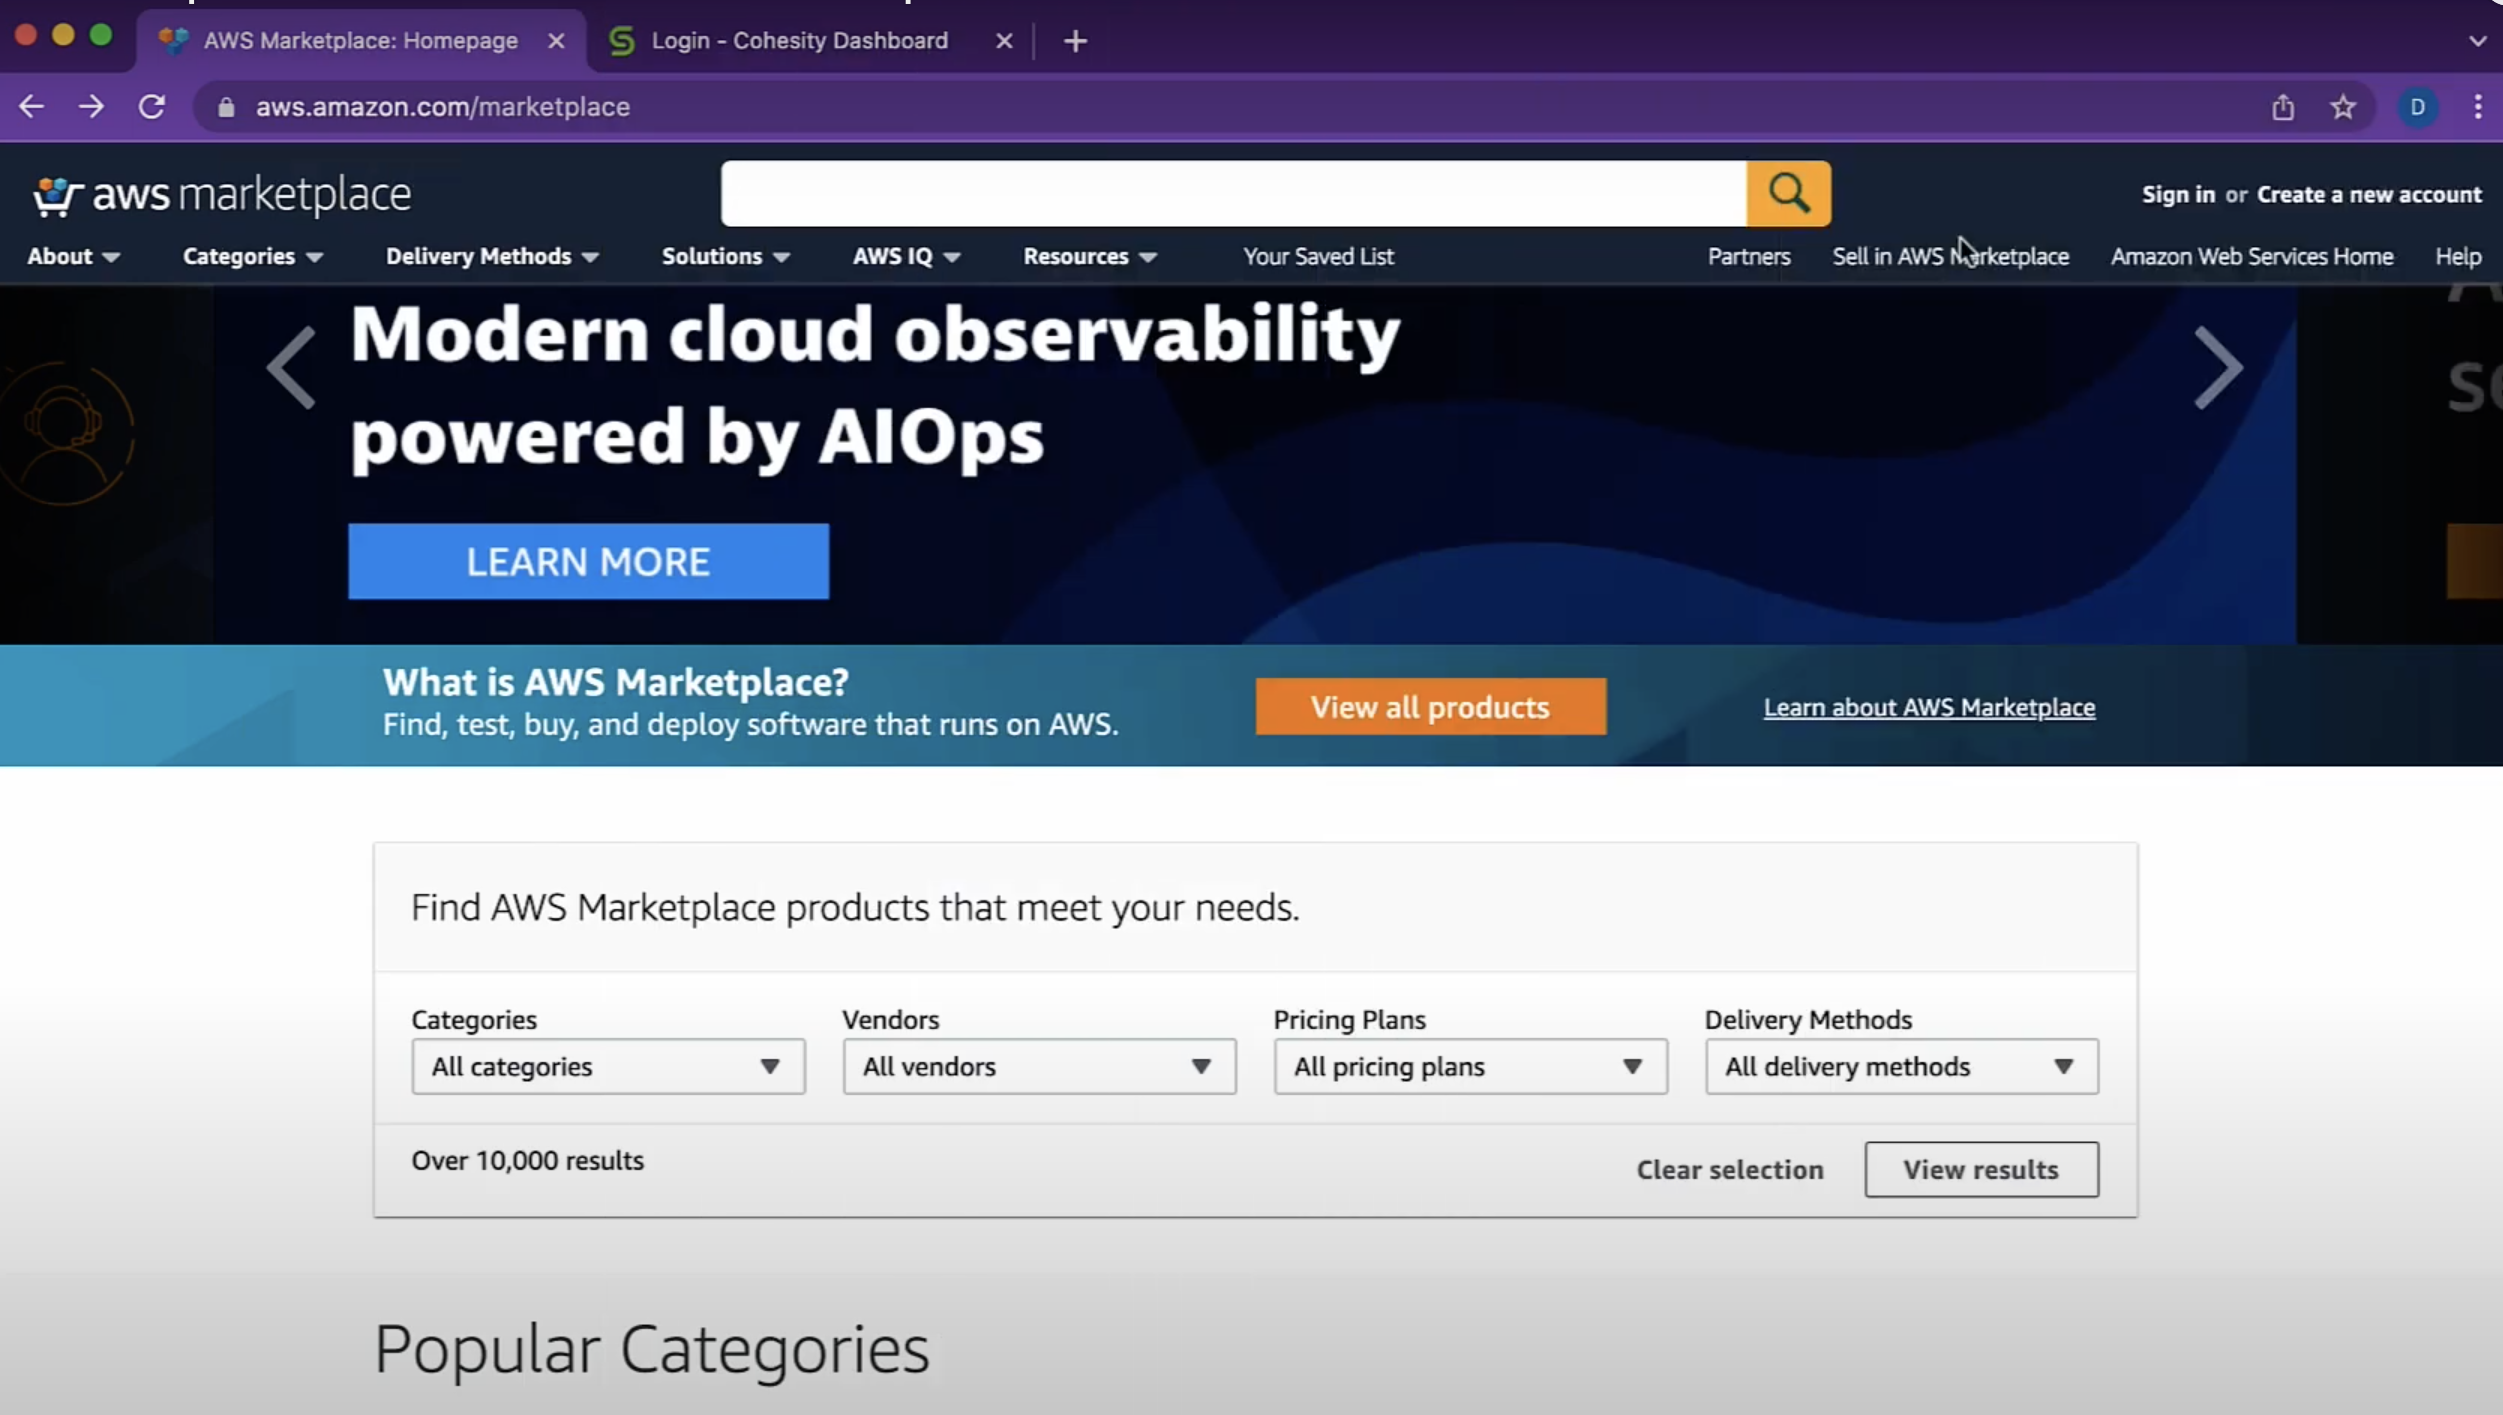Expand the Delivery Methods nav menu
Viewport: 2503px width, 1415px height.
coord(492,256)
